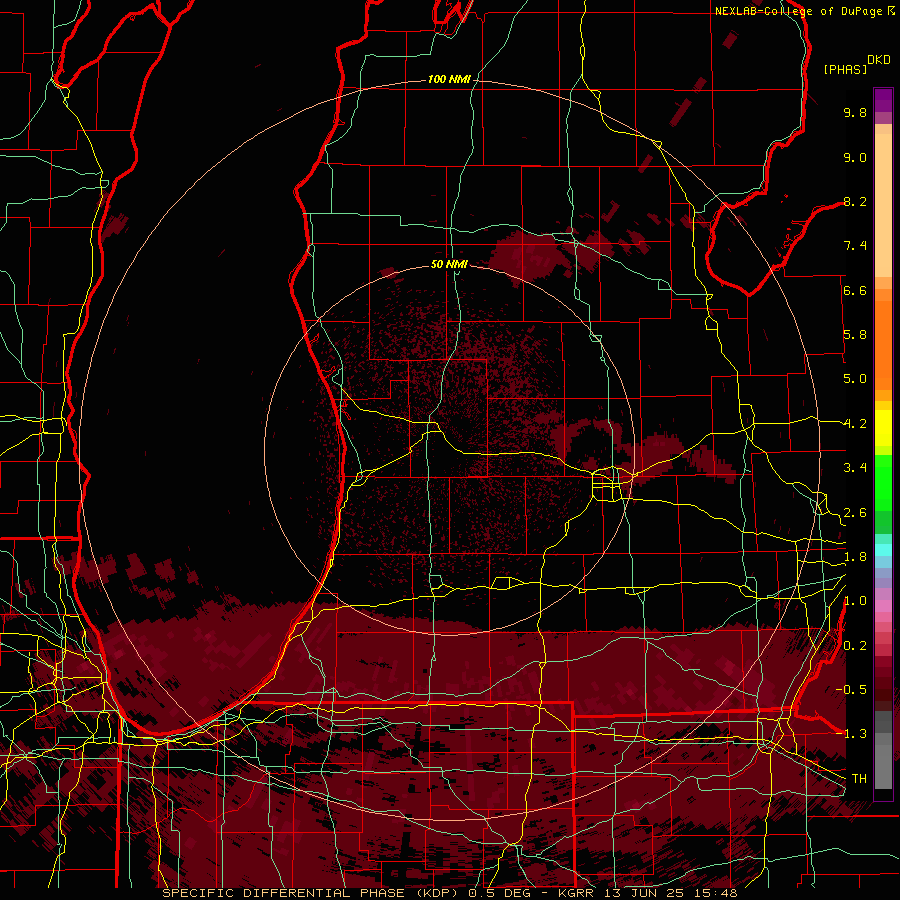Click the SPECIFIC DIFFERENTIAL PHASE (KDP) caption
The width and height of the screenshot is (900, 900).
click(x=312, y=893)
